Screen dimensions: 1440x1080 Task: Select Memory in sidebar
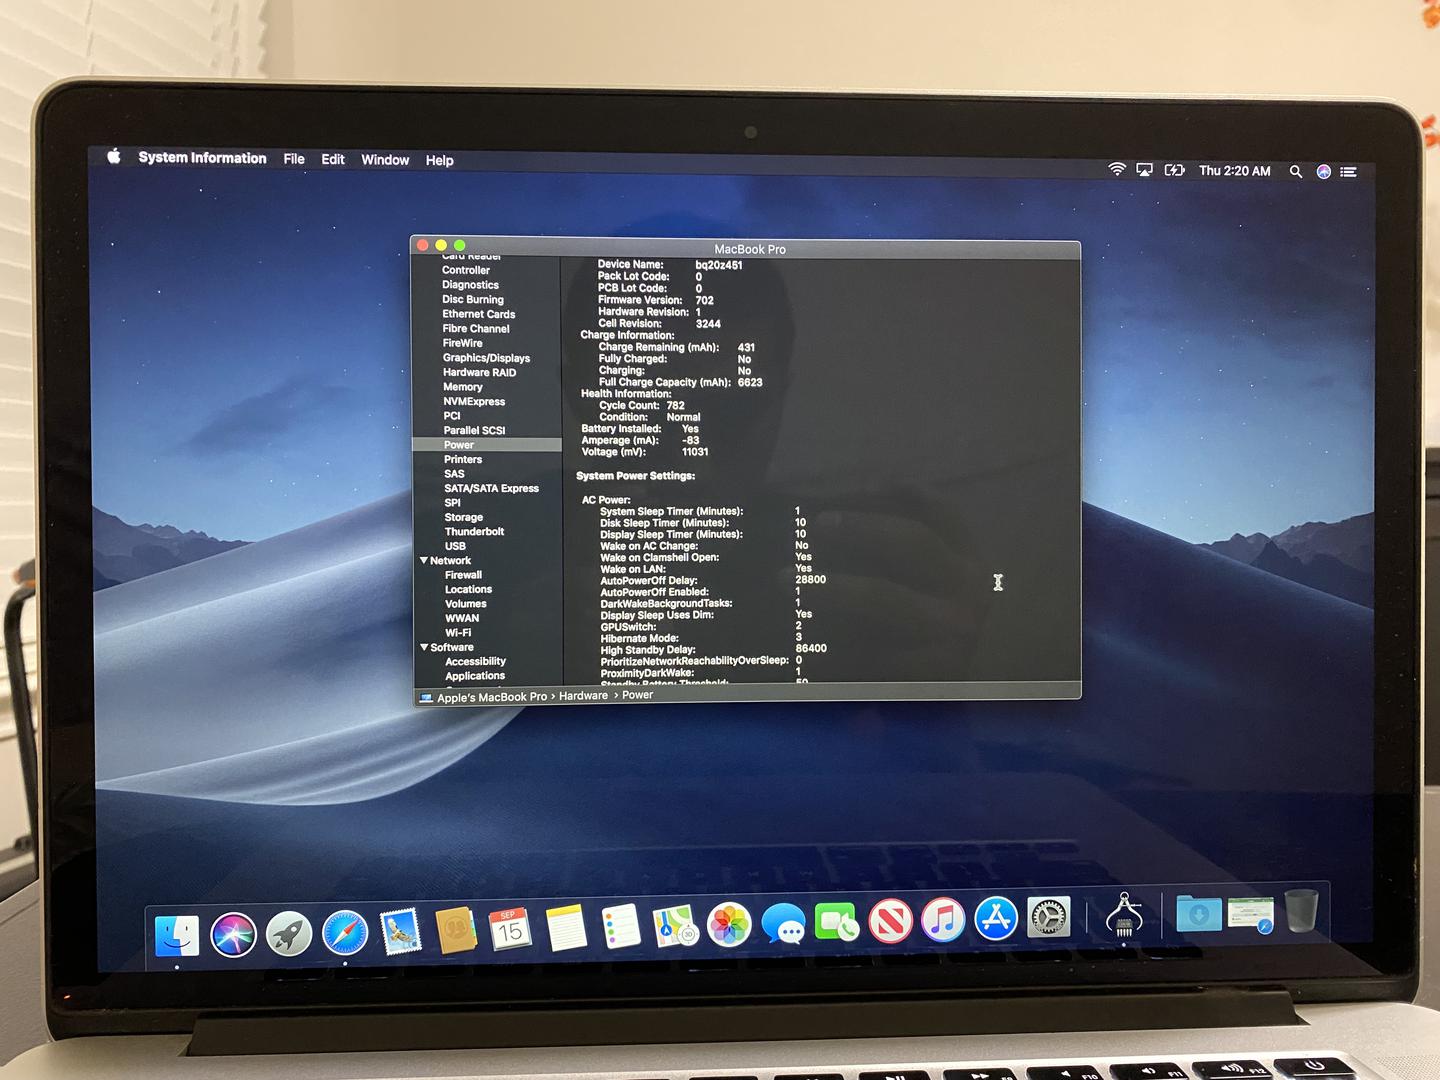pyautogui.click(x=463, y=387)
